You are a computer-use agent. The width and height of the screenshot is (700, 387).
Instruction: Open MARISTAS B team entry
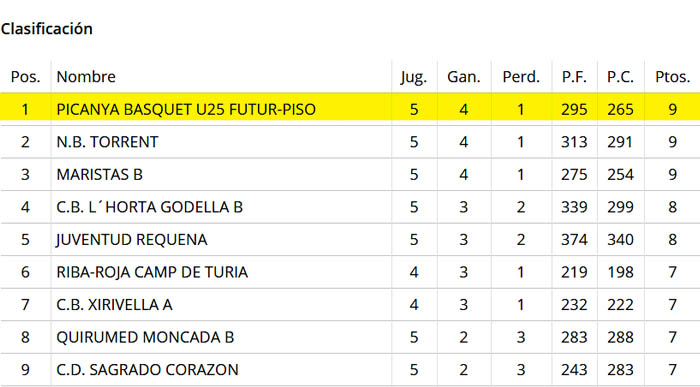point(99,175)
